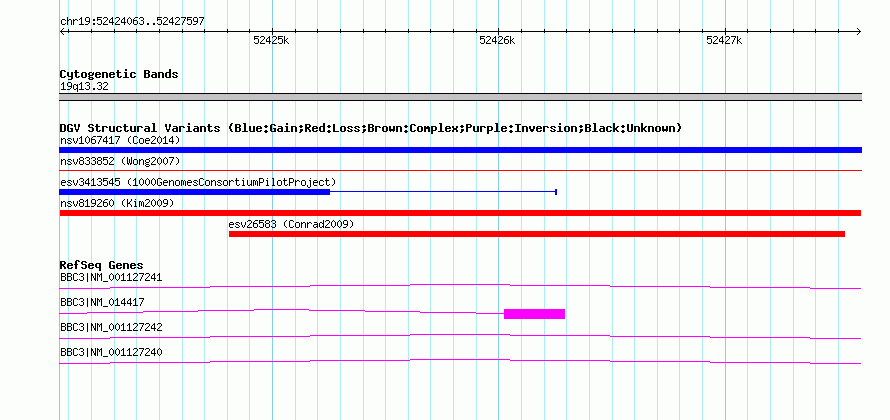Screen dimensions: 890x420
Task: Click the BBC3|NM_001127240 magenta intron line
Action: tap(460, 362)
